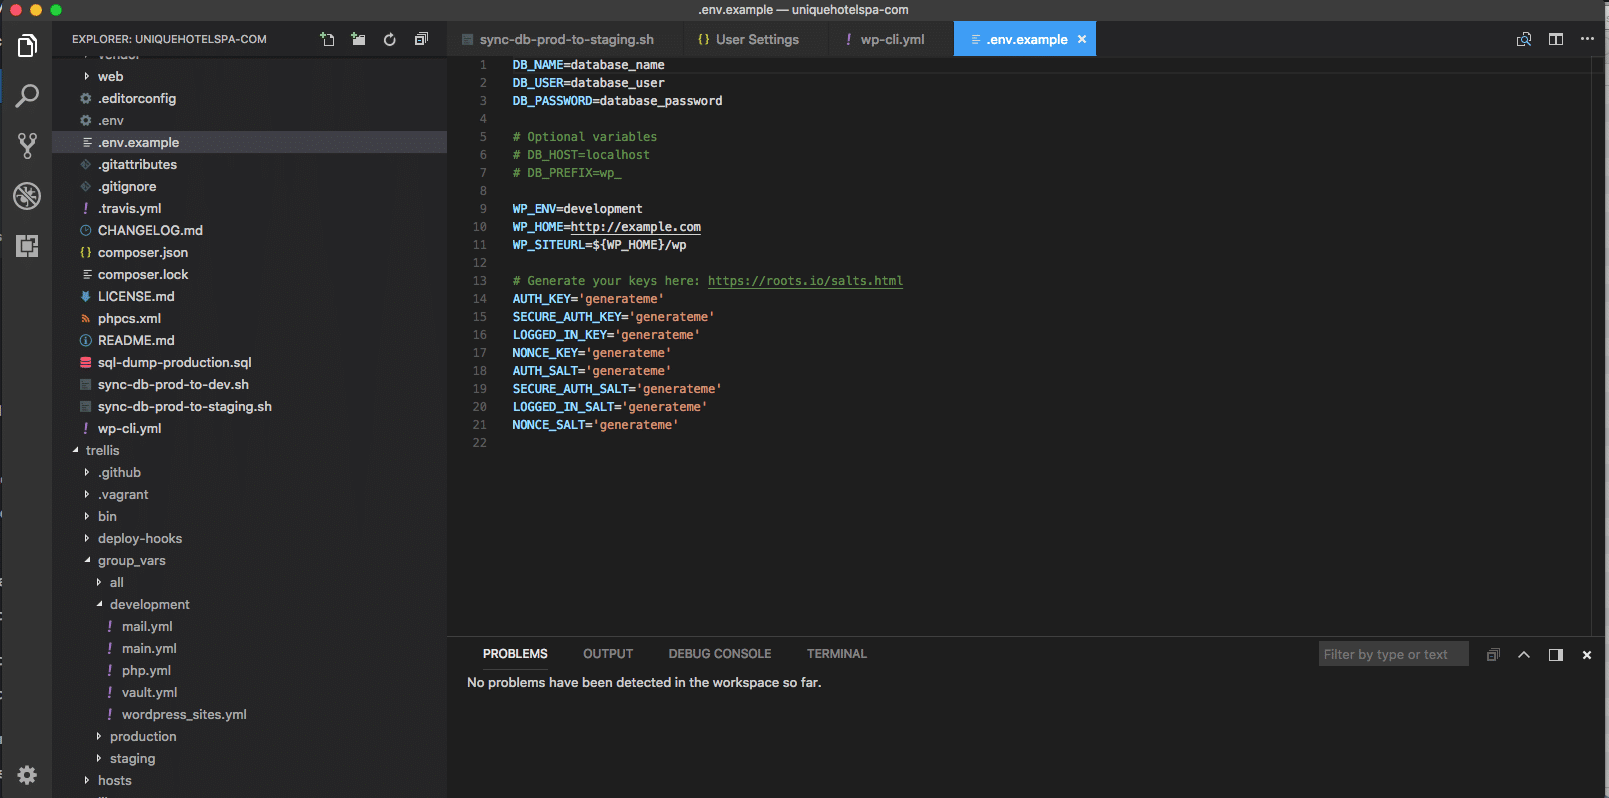
Task: Follow the http://example.com link
Action: click(636, 227)
